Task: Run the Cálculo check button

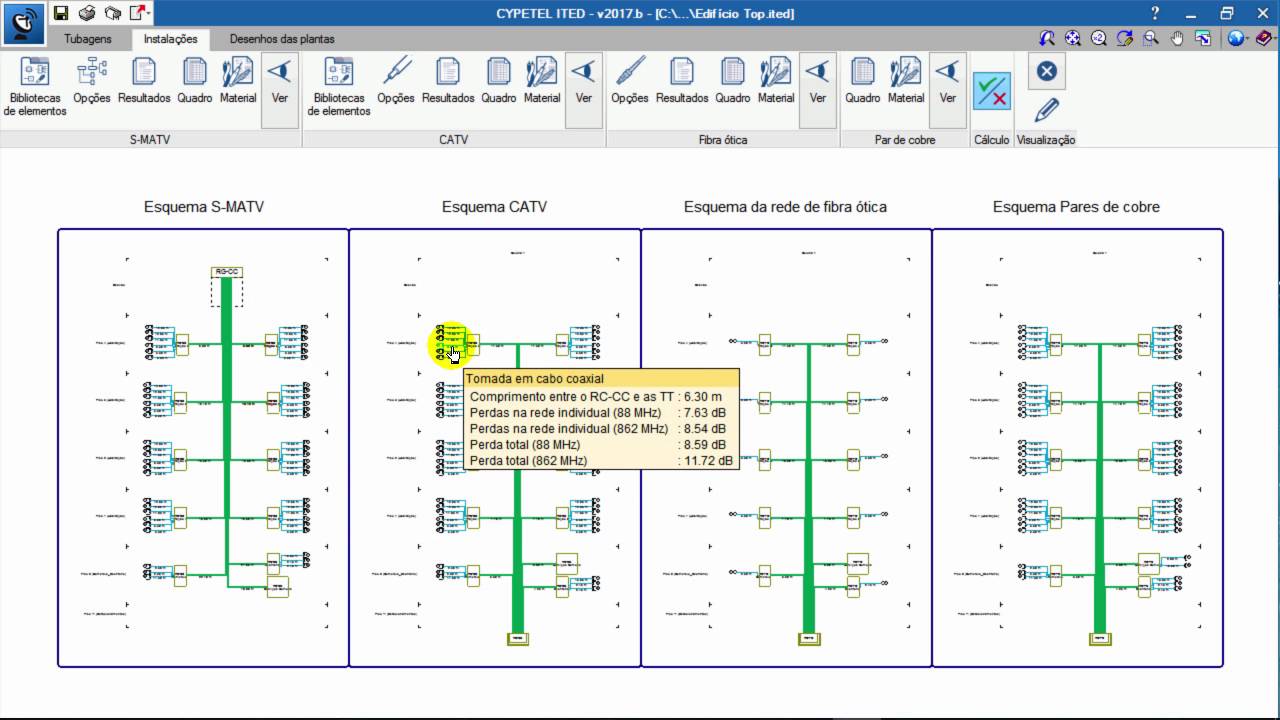Action: [x=991, y=91]
